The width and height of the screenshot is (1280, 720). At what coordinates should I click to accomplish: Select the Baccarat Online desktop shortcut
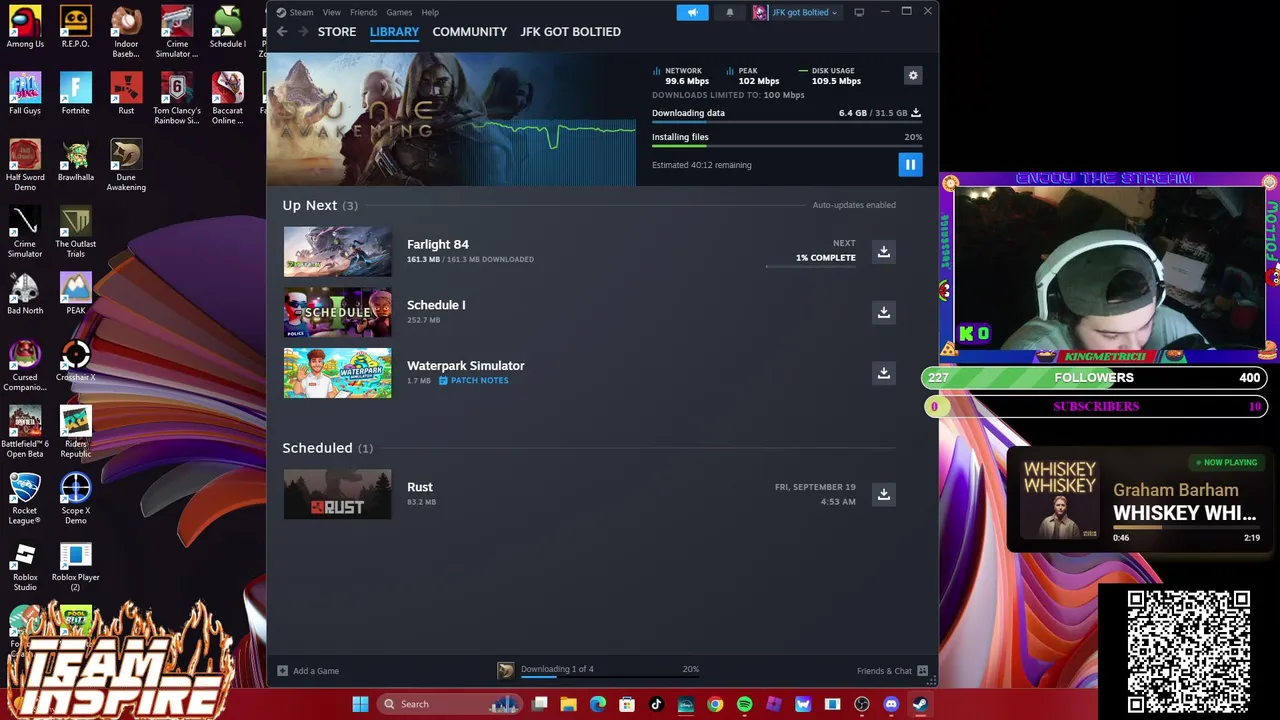point(227,98)
